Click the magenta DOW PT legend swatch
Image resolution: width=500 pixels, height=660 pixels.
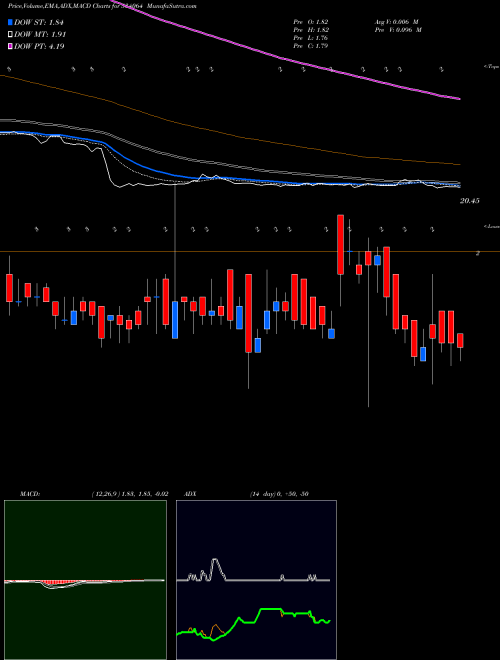tap(11, 46)
